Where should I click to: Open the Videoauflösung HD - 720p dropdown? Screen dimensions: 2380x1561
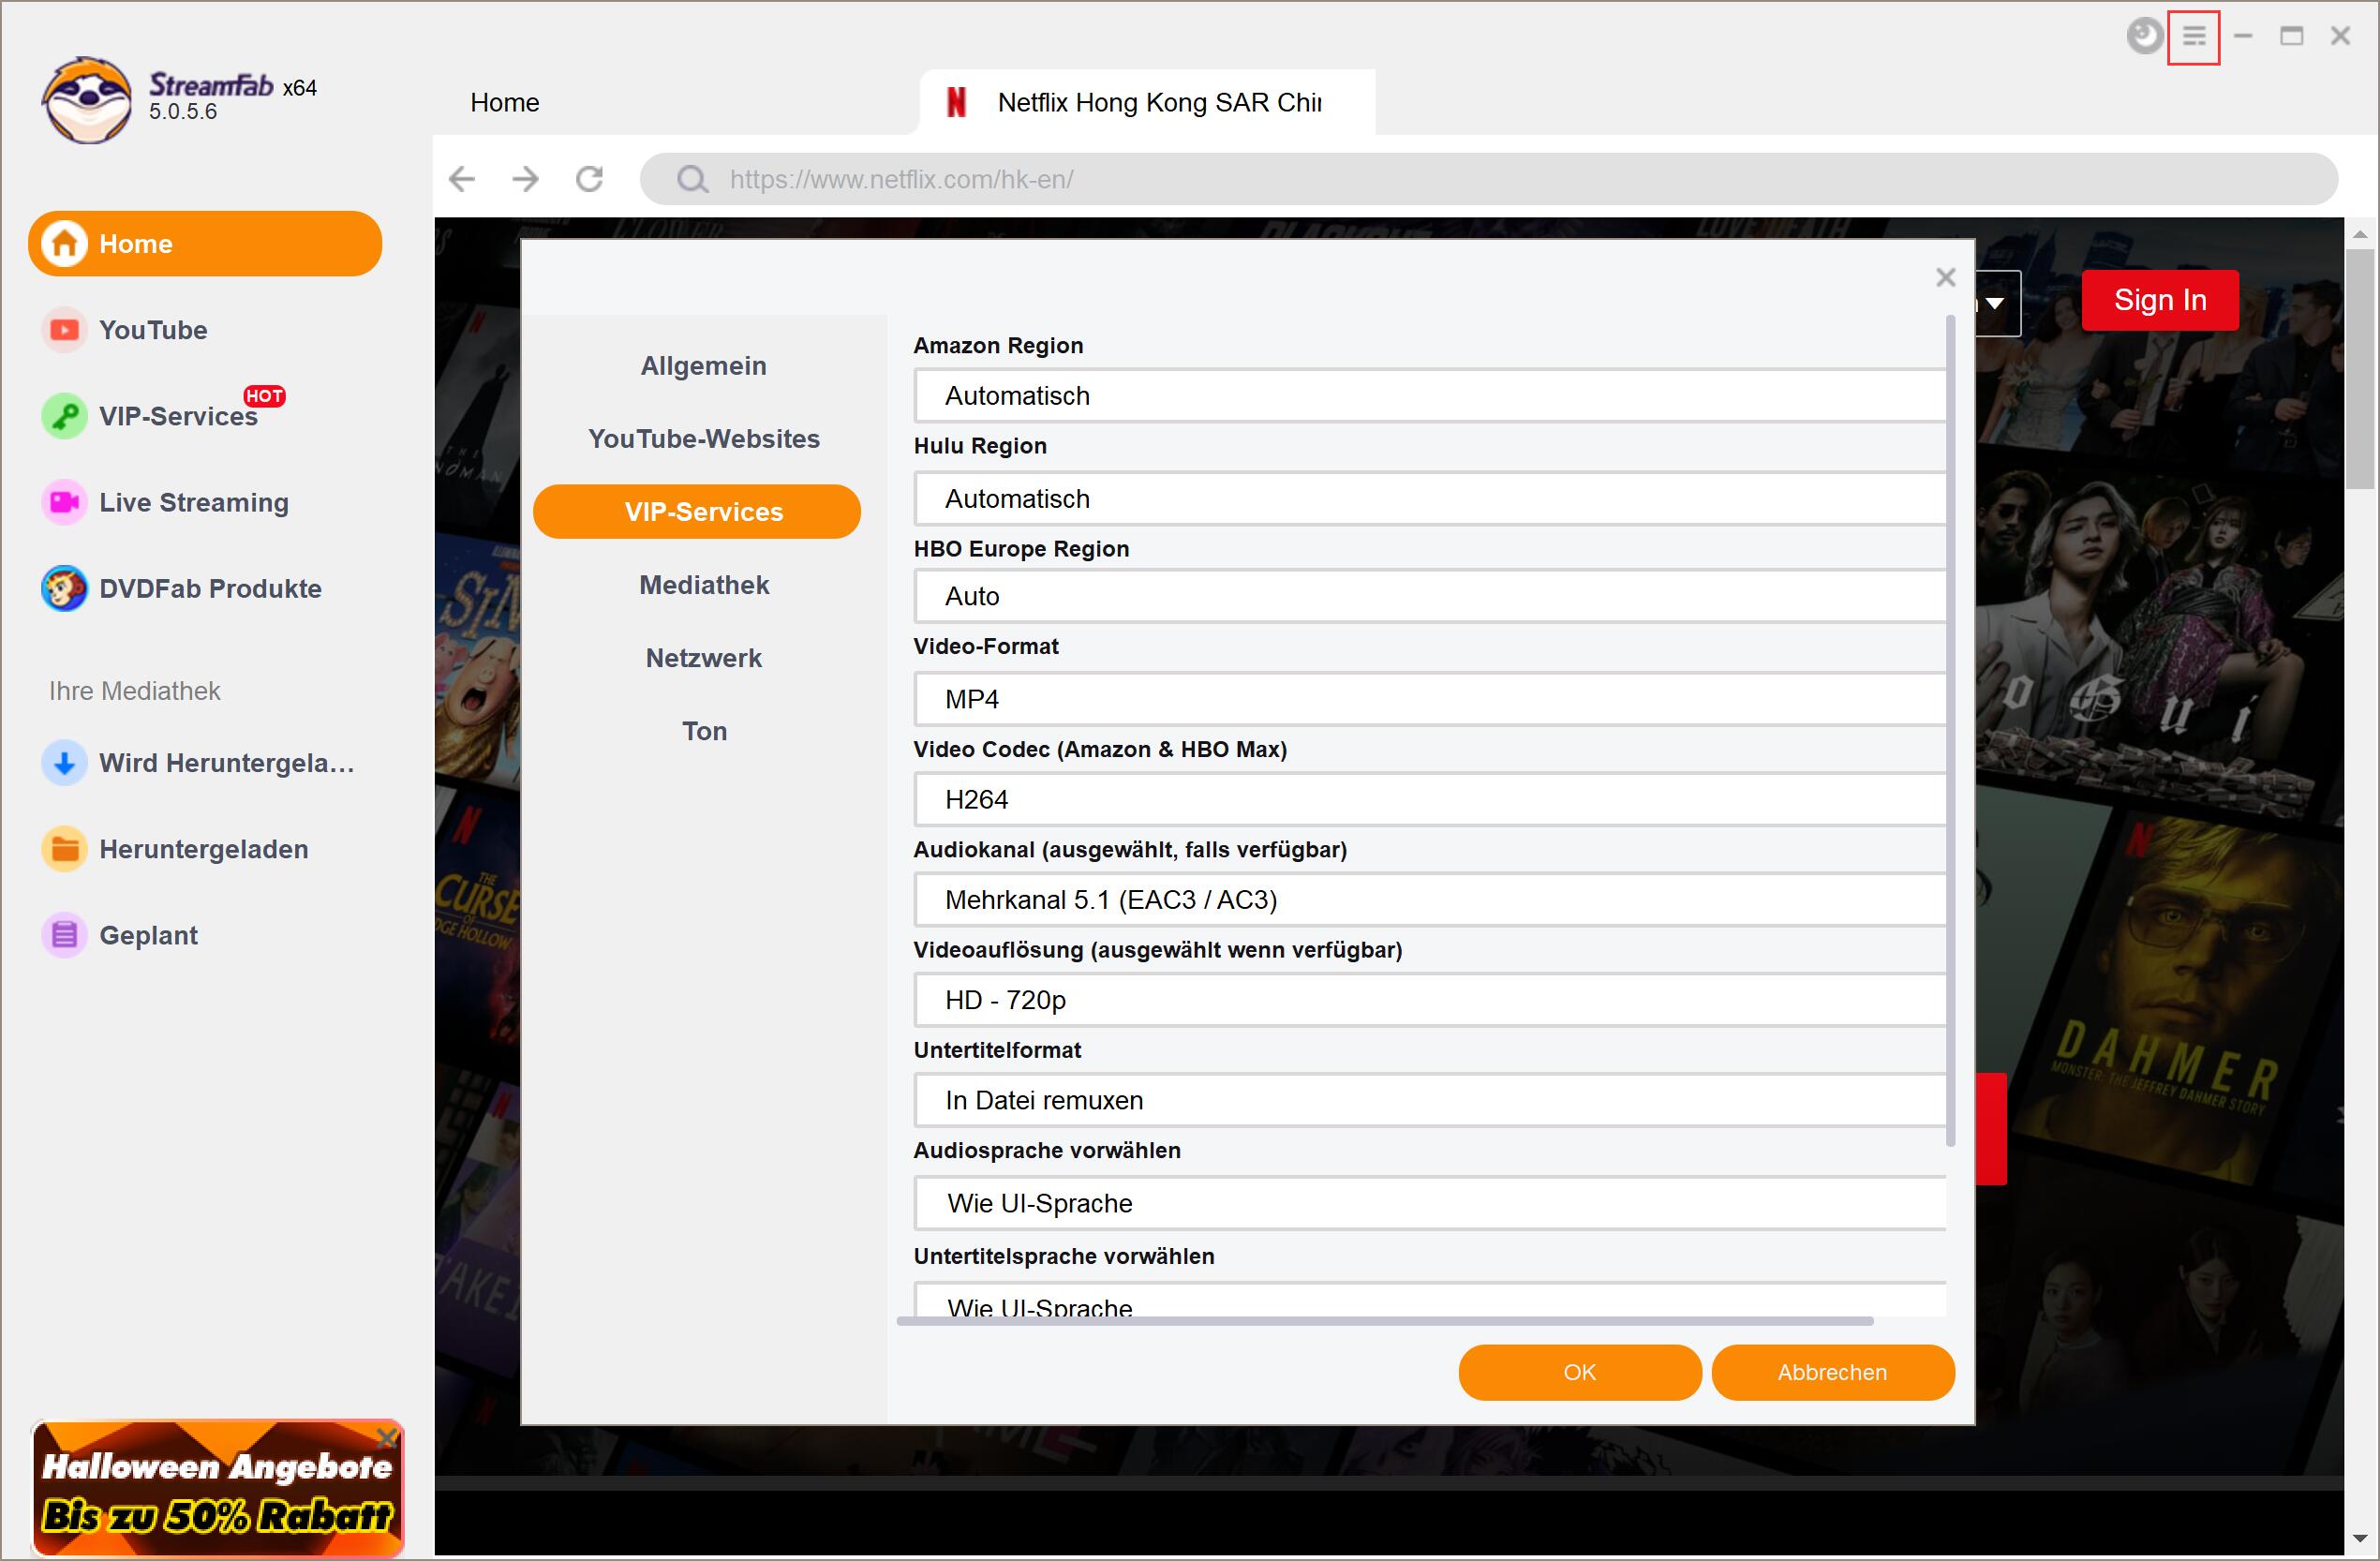(x=1430, y=999)
